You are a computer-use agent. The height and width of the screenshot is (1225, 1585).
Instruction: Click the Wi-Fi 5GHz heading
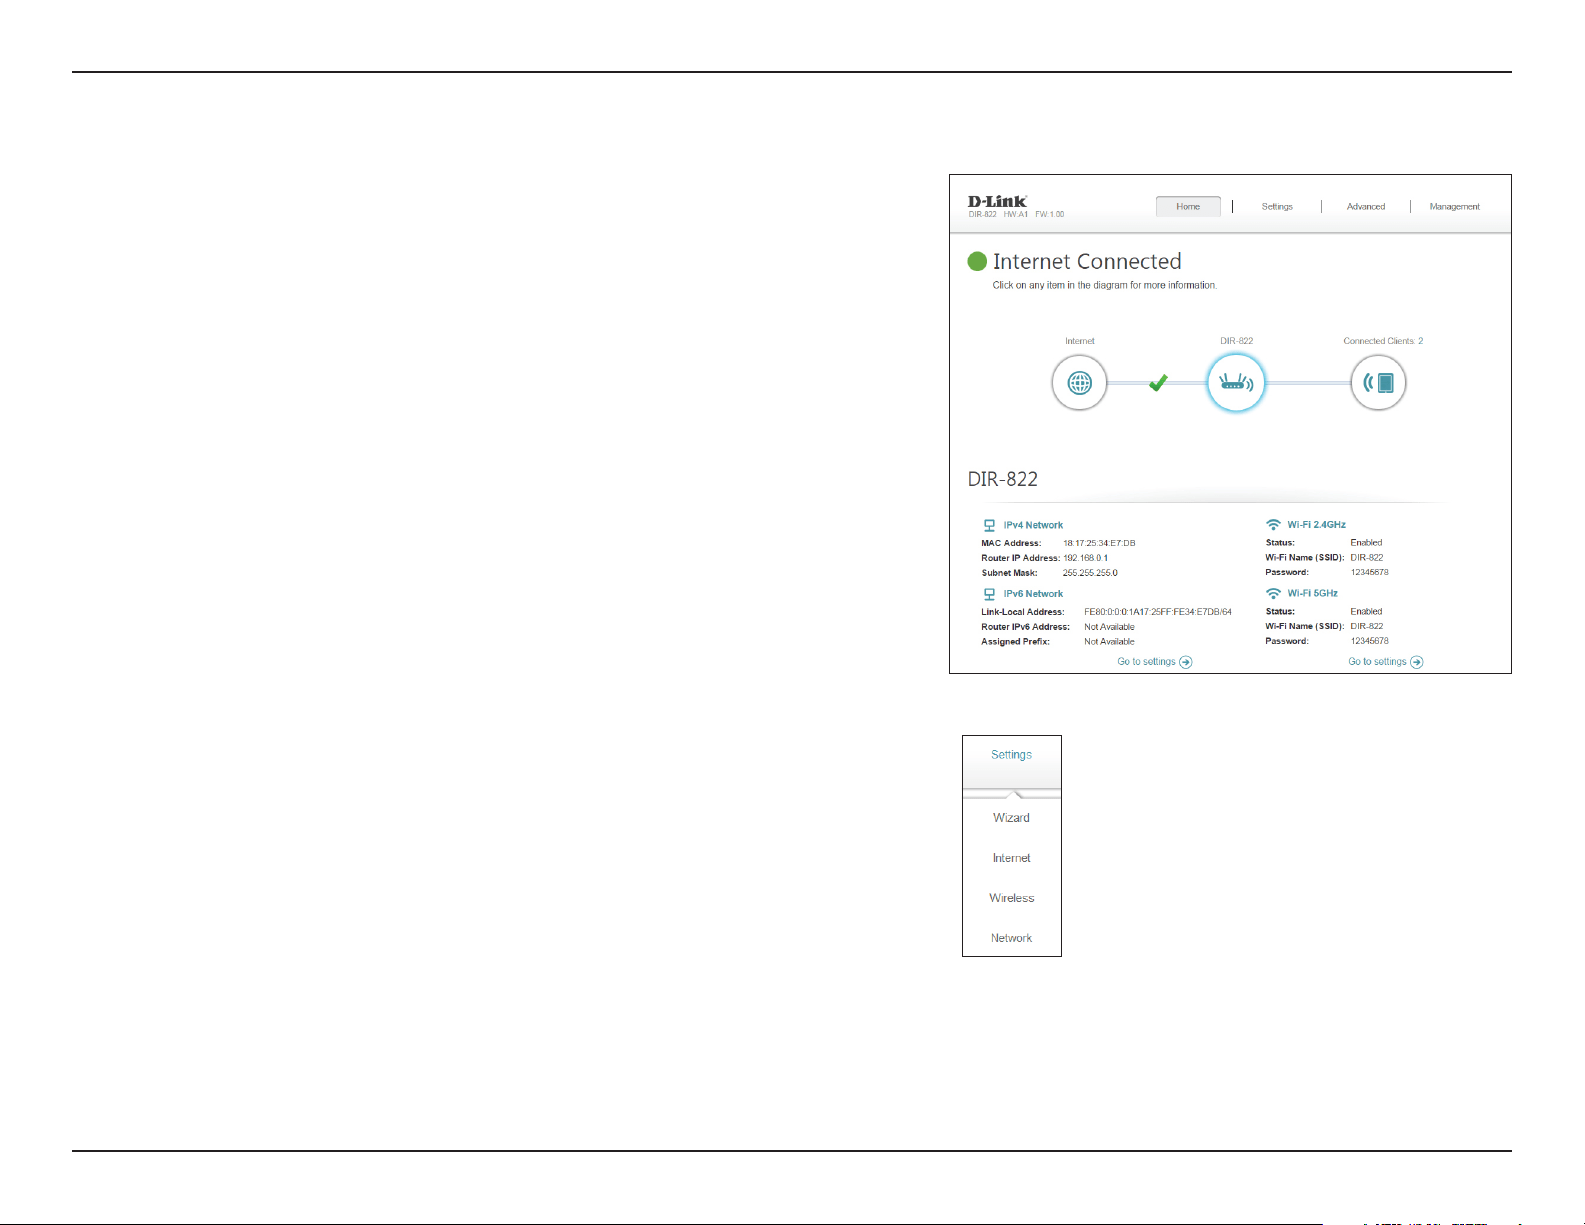tap(1312, 593)
